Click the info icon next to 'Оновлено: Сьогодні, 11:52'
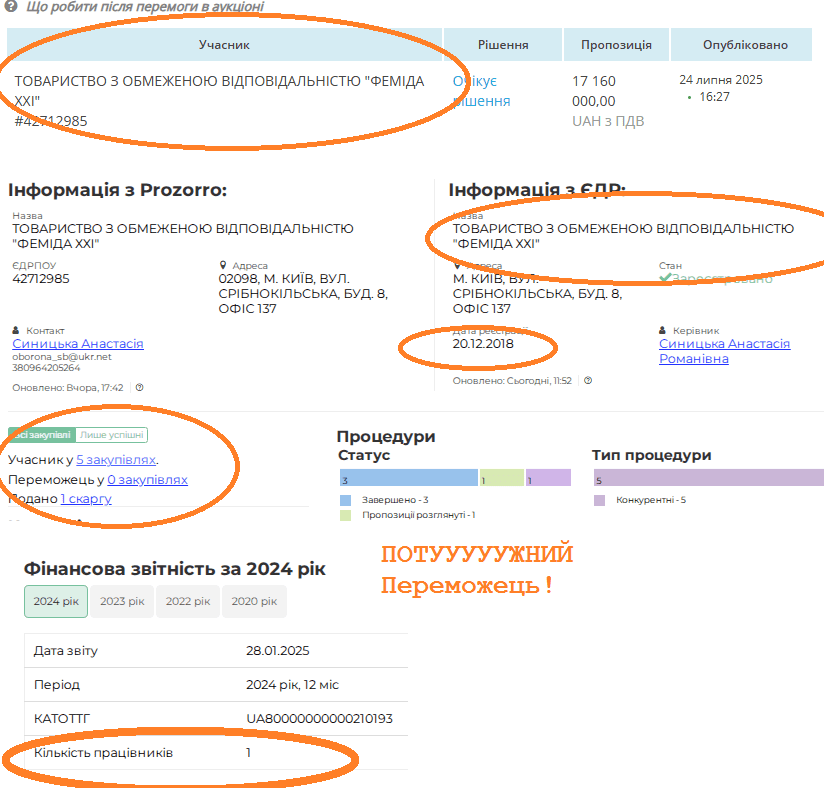Screen dimensions: 824x788 tap(588, 381)
